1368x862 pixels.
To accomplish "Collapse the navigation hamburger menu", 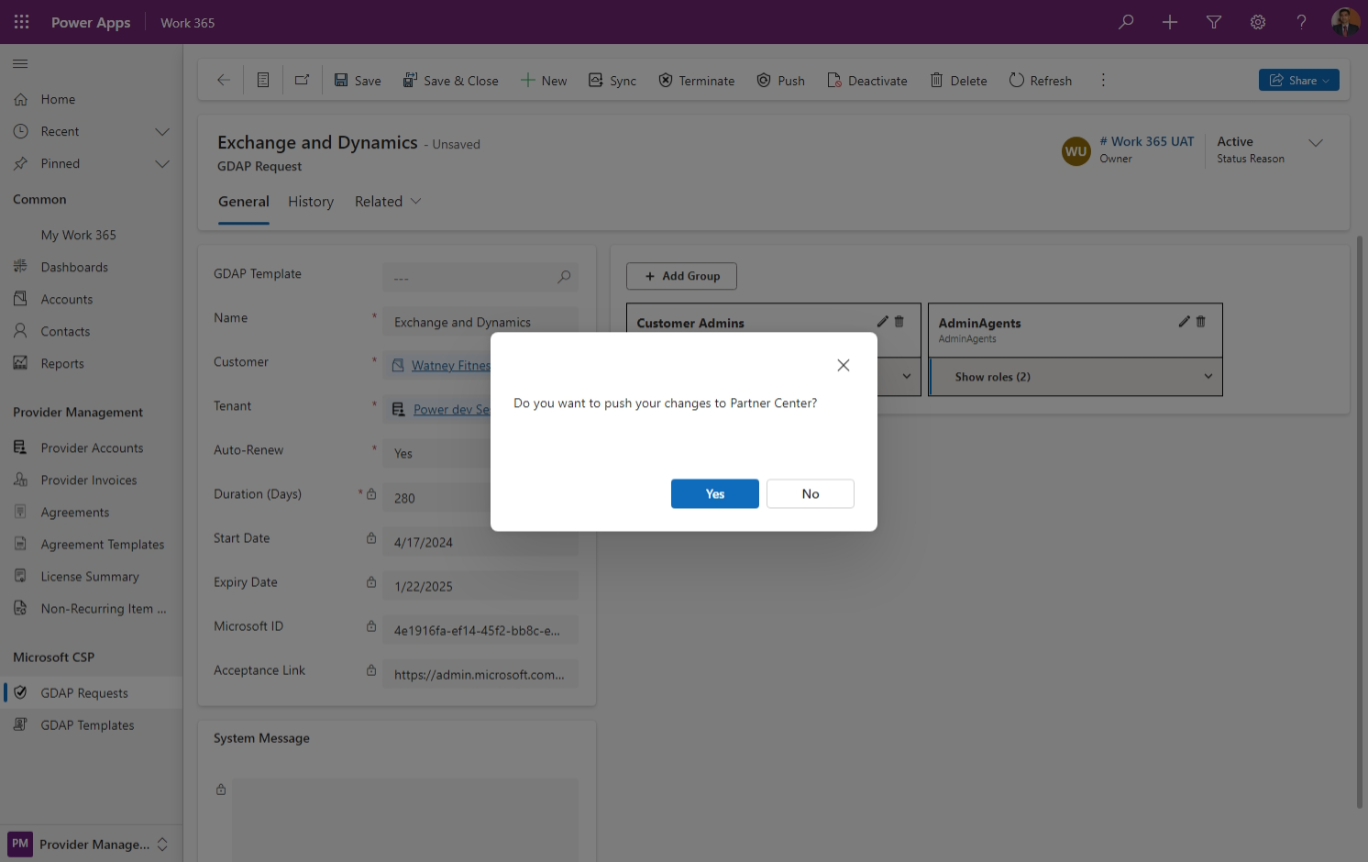I will coord(20,64).
